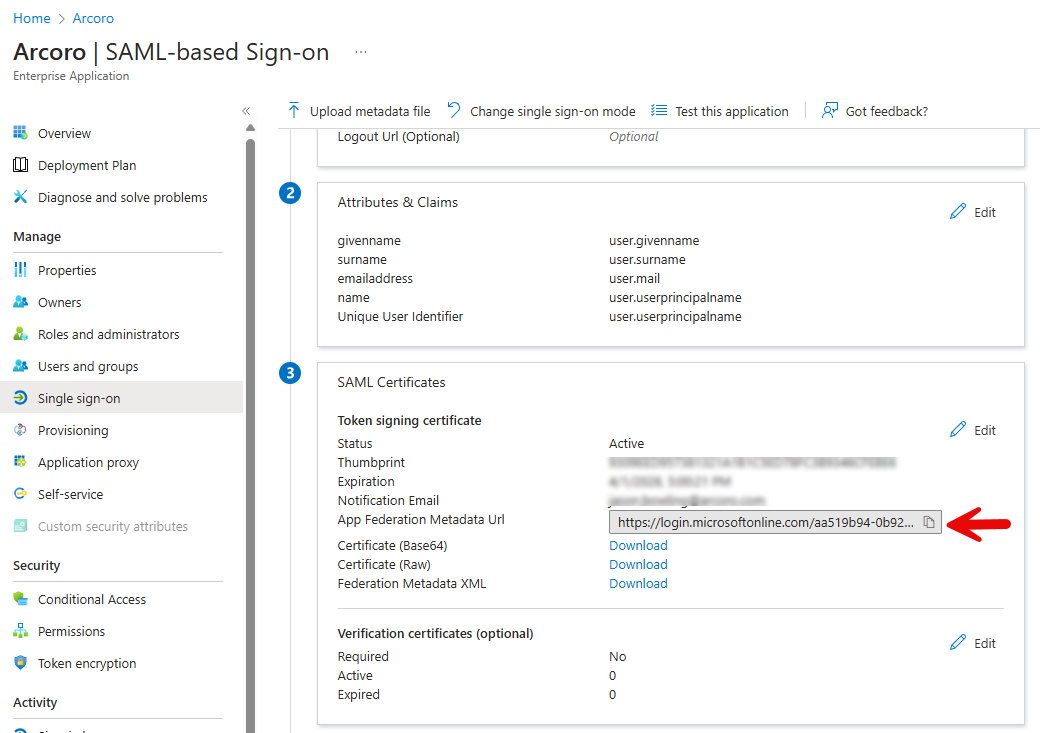Edit Attributes & Claims section
This screenshot has height=733, width=1040.
973,212
